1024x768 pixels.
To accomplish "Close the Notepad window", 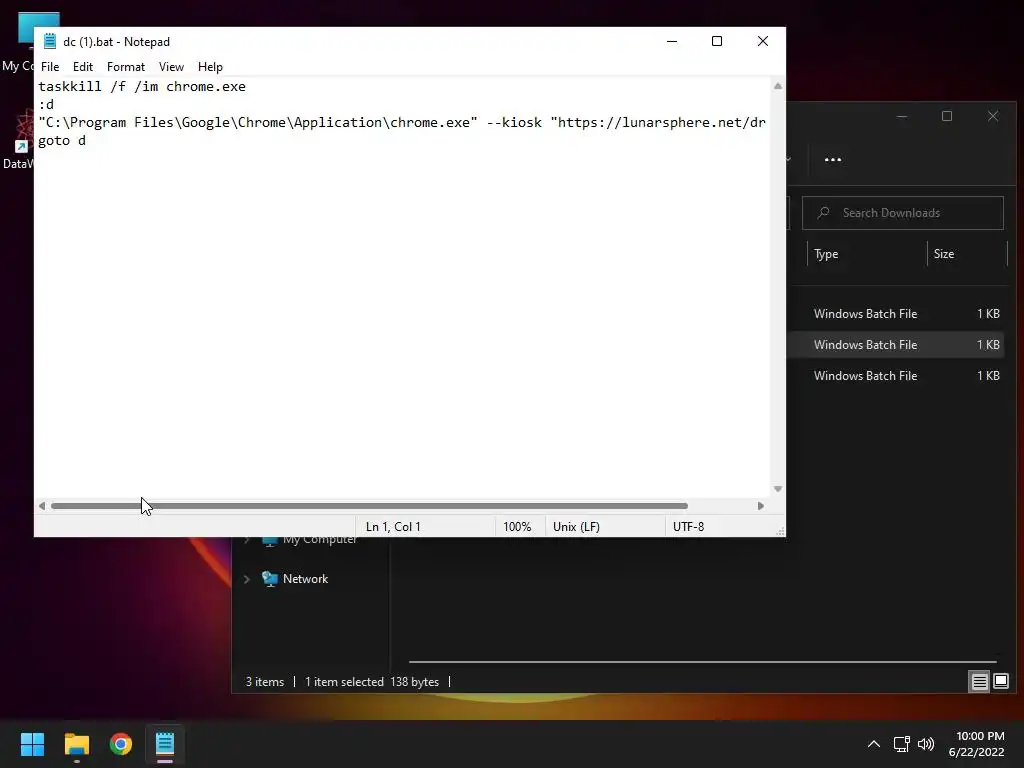I will [763, 41].
